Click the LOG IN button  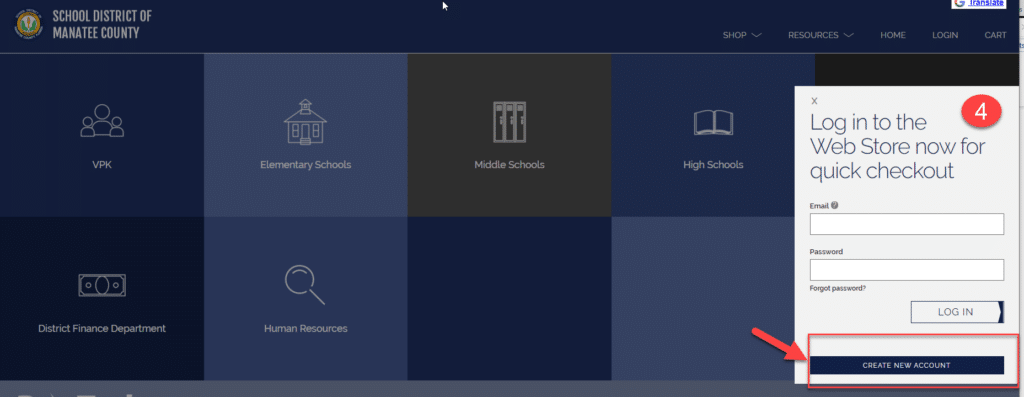957,312
